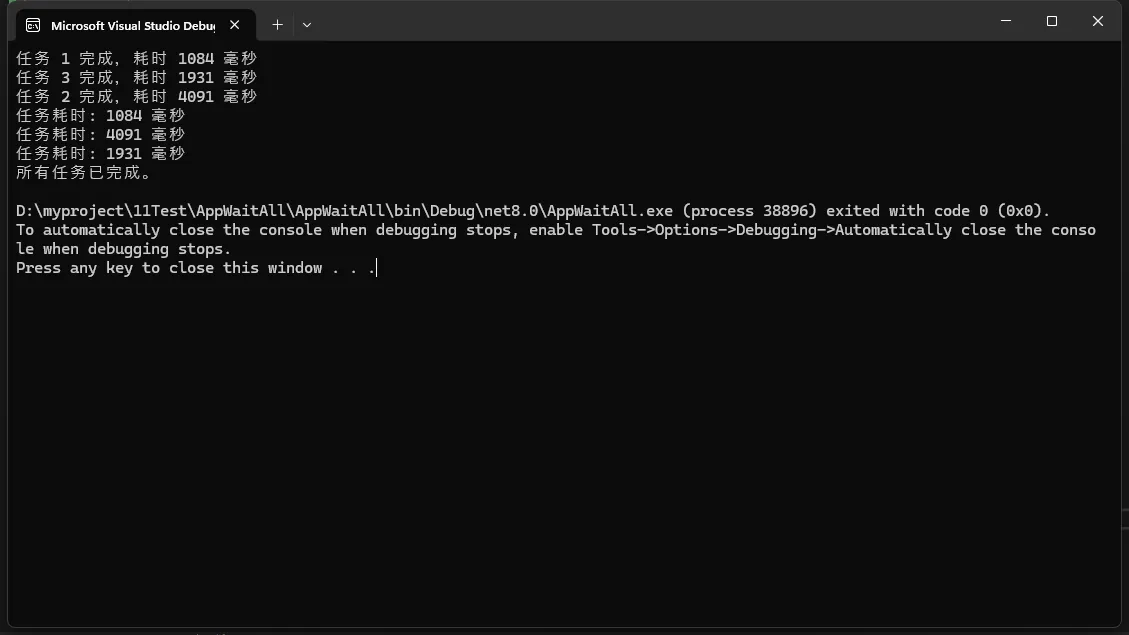The image size is (1129, 635).
Task: Expand the new tab profile dropdown chevron
Action: [307, 24]
